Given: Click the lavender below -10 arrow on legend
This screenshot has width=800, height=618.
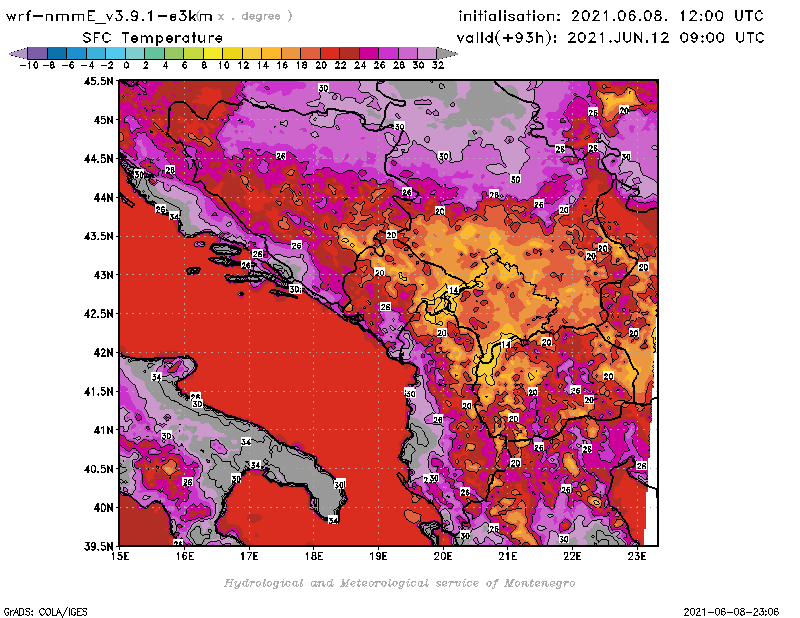Looking at the screenshot, I should tap(18, 53).
